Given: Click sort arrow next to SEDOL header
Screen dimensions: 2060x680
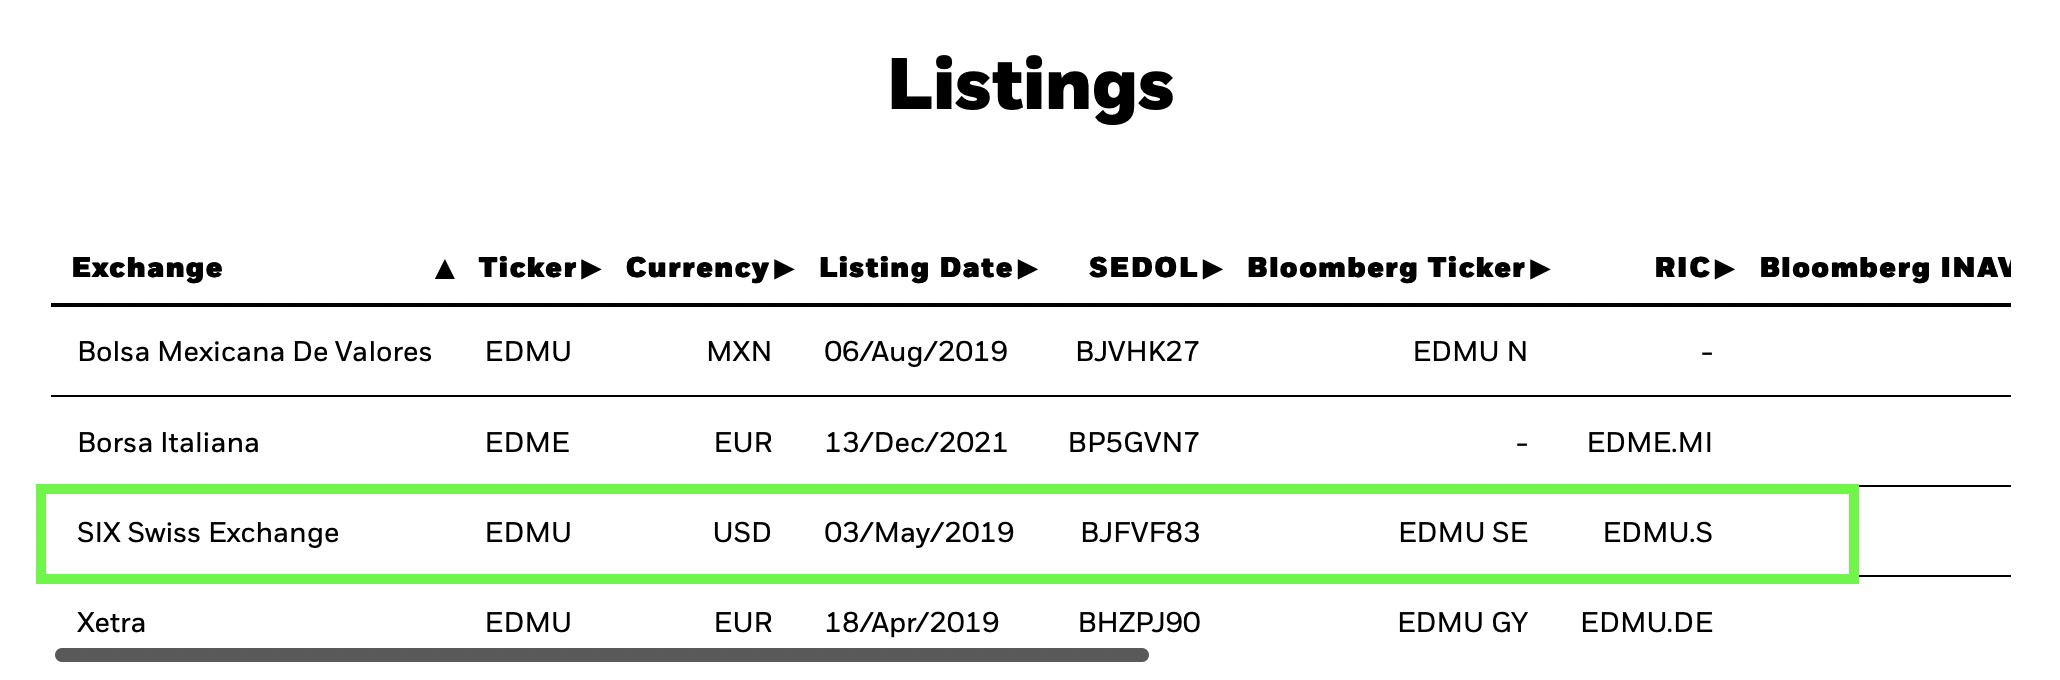Looking at the screenshot, I should tap(1213, 269).
